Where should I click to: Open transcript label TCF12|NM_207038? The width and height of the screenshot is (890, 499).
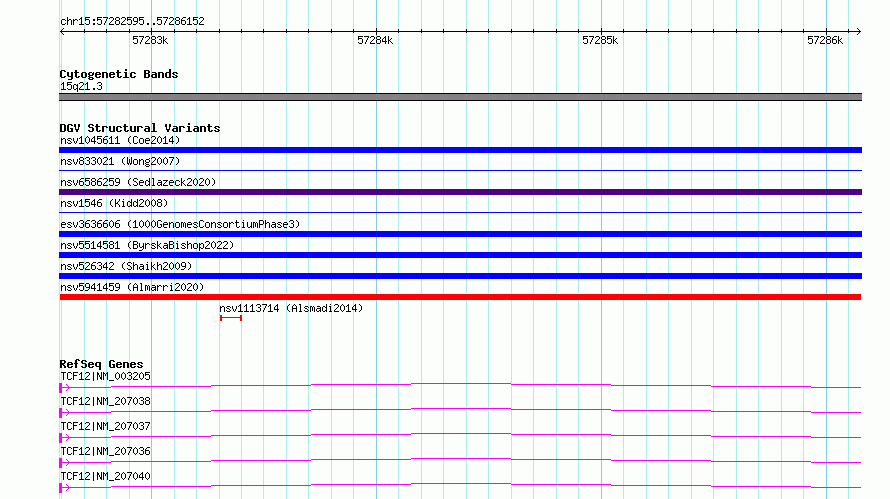point(106,401)
